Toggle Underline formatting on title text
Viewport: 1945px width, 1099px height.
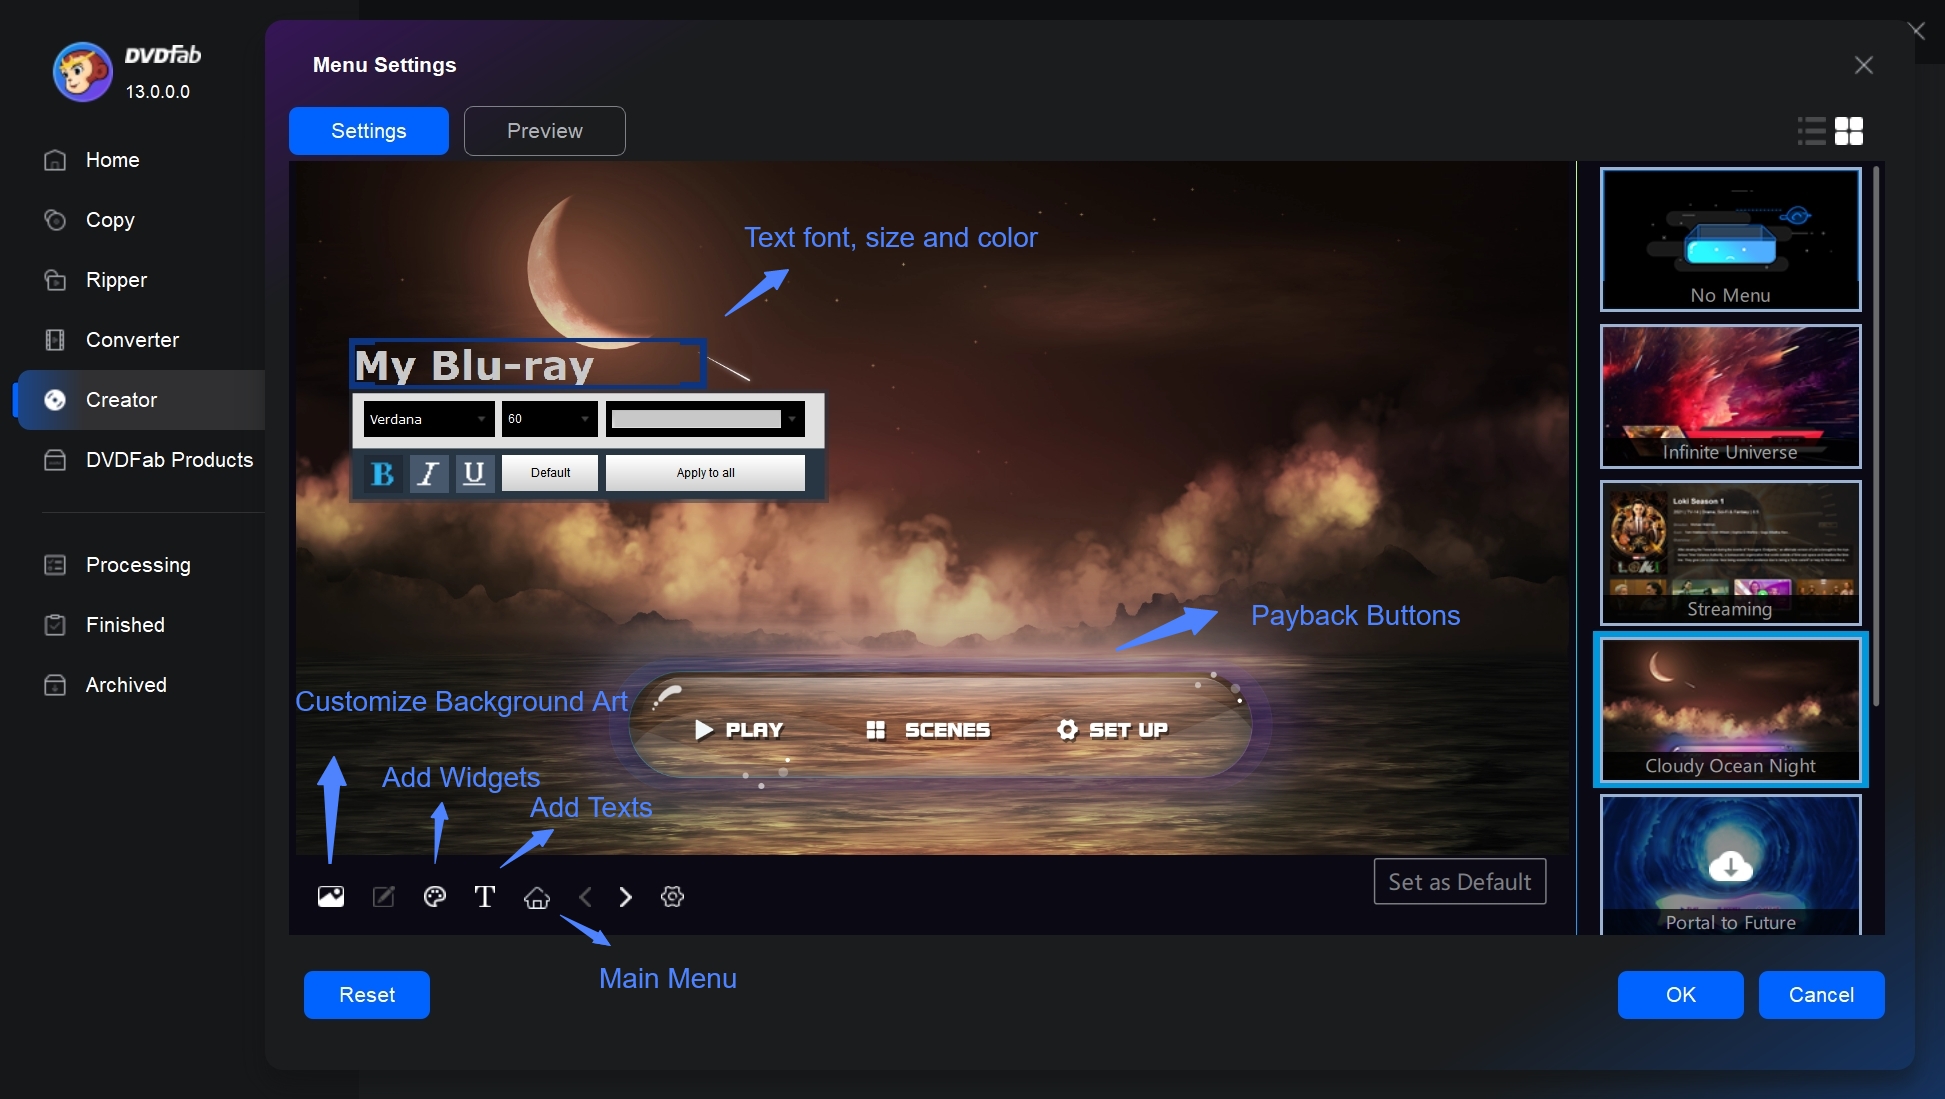tap(472, 471)
